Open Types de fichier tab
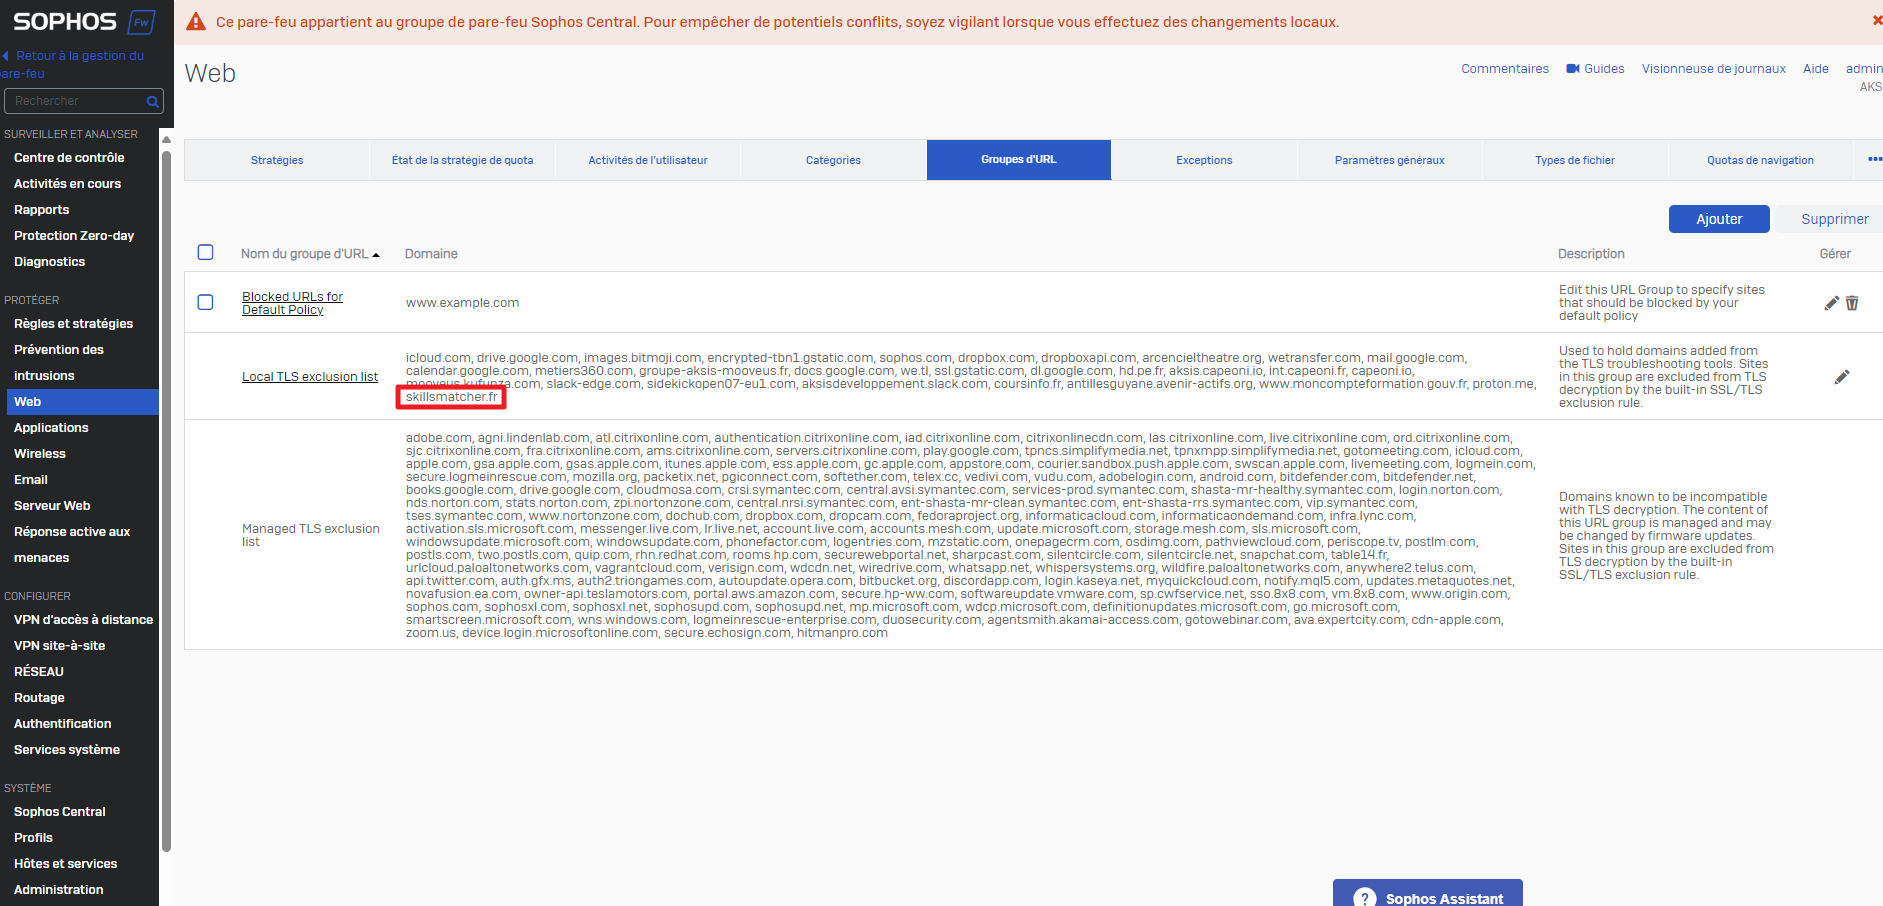1883x906 pixels. 1575,160
